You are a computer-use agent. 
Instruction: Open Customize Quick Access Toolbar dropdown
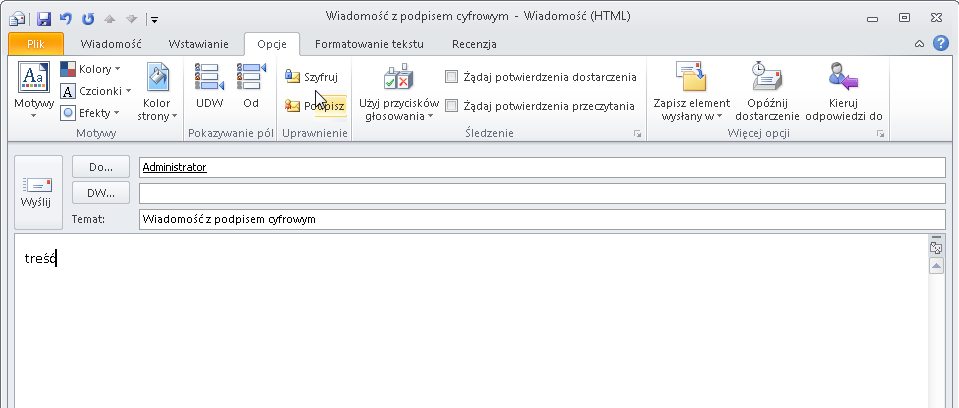coord(154,20)
